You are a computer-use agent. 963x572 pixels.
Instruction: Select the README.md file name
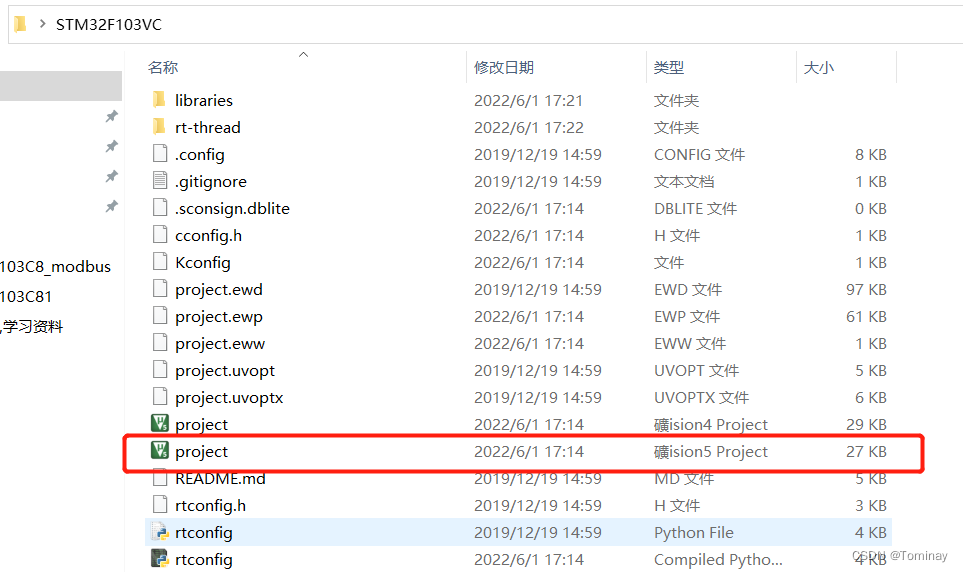(x=220, y=479)
